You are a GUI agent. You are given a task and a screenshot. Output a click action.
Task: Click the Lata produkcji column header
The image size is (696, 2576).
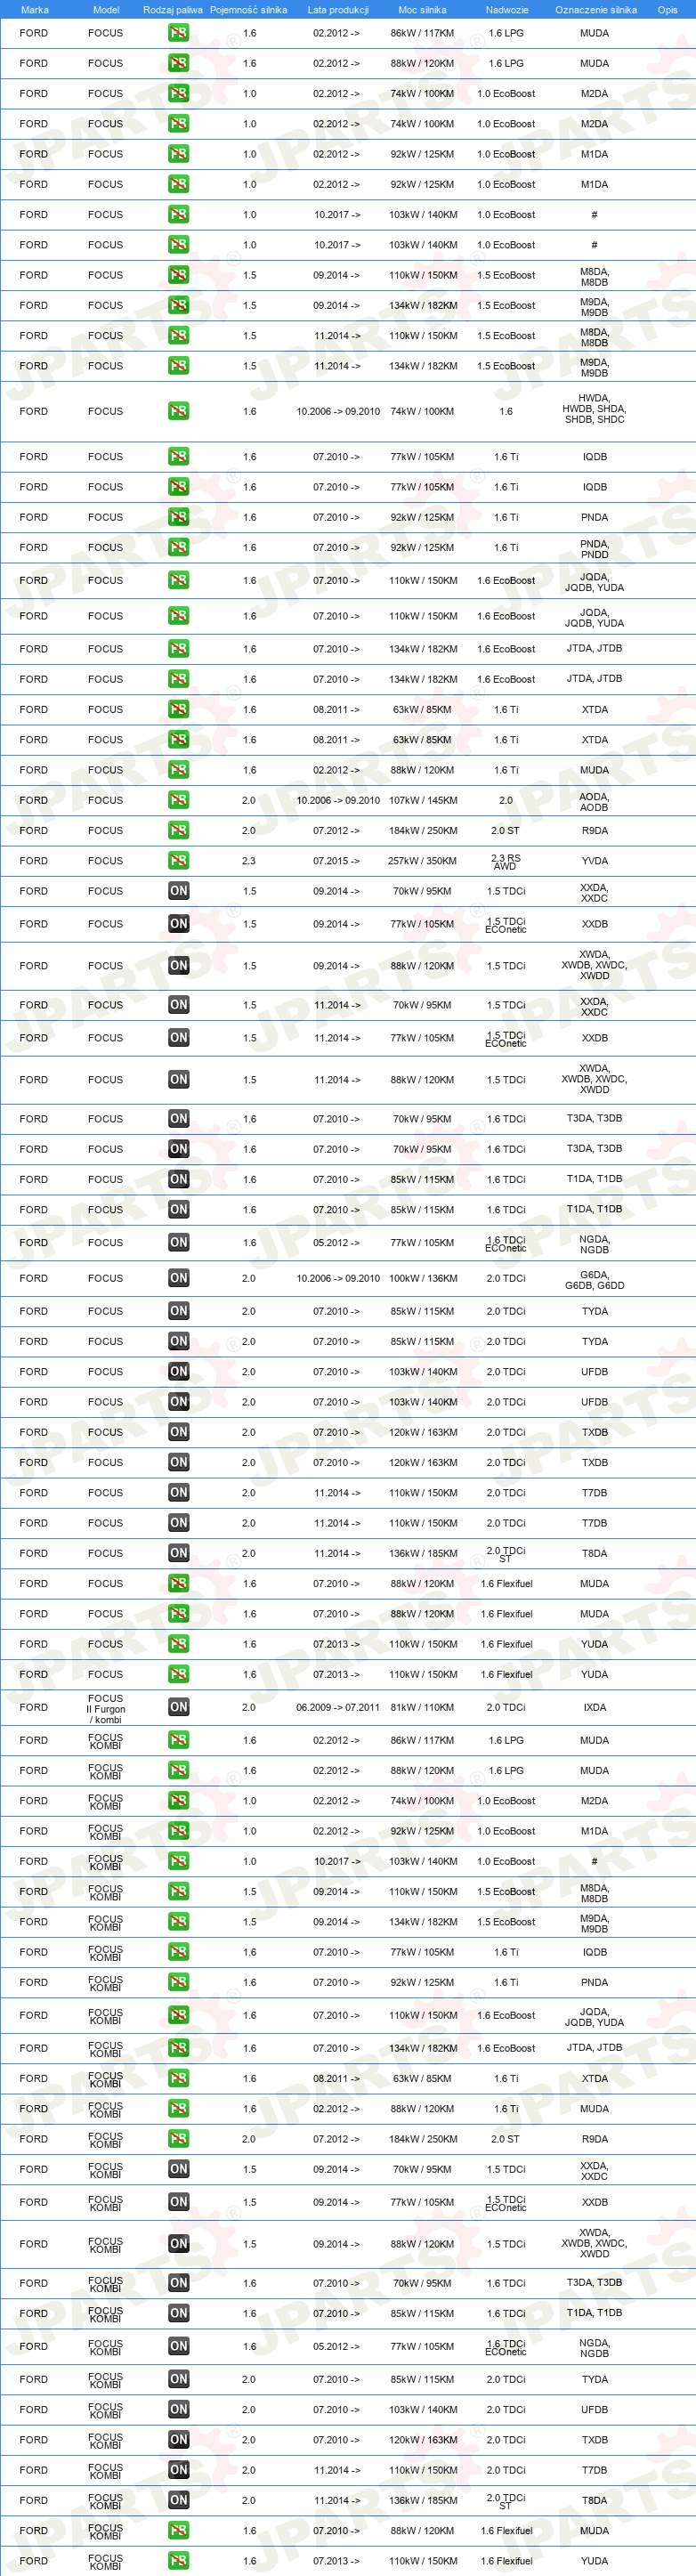[x=338, y=10]
